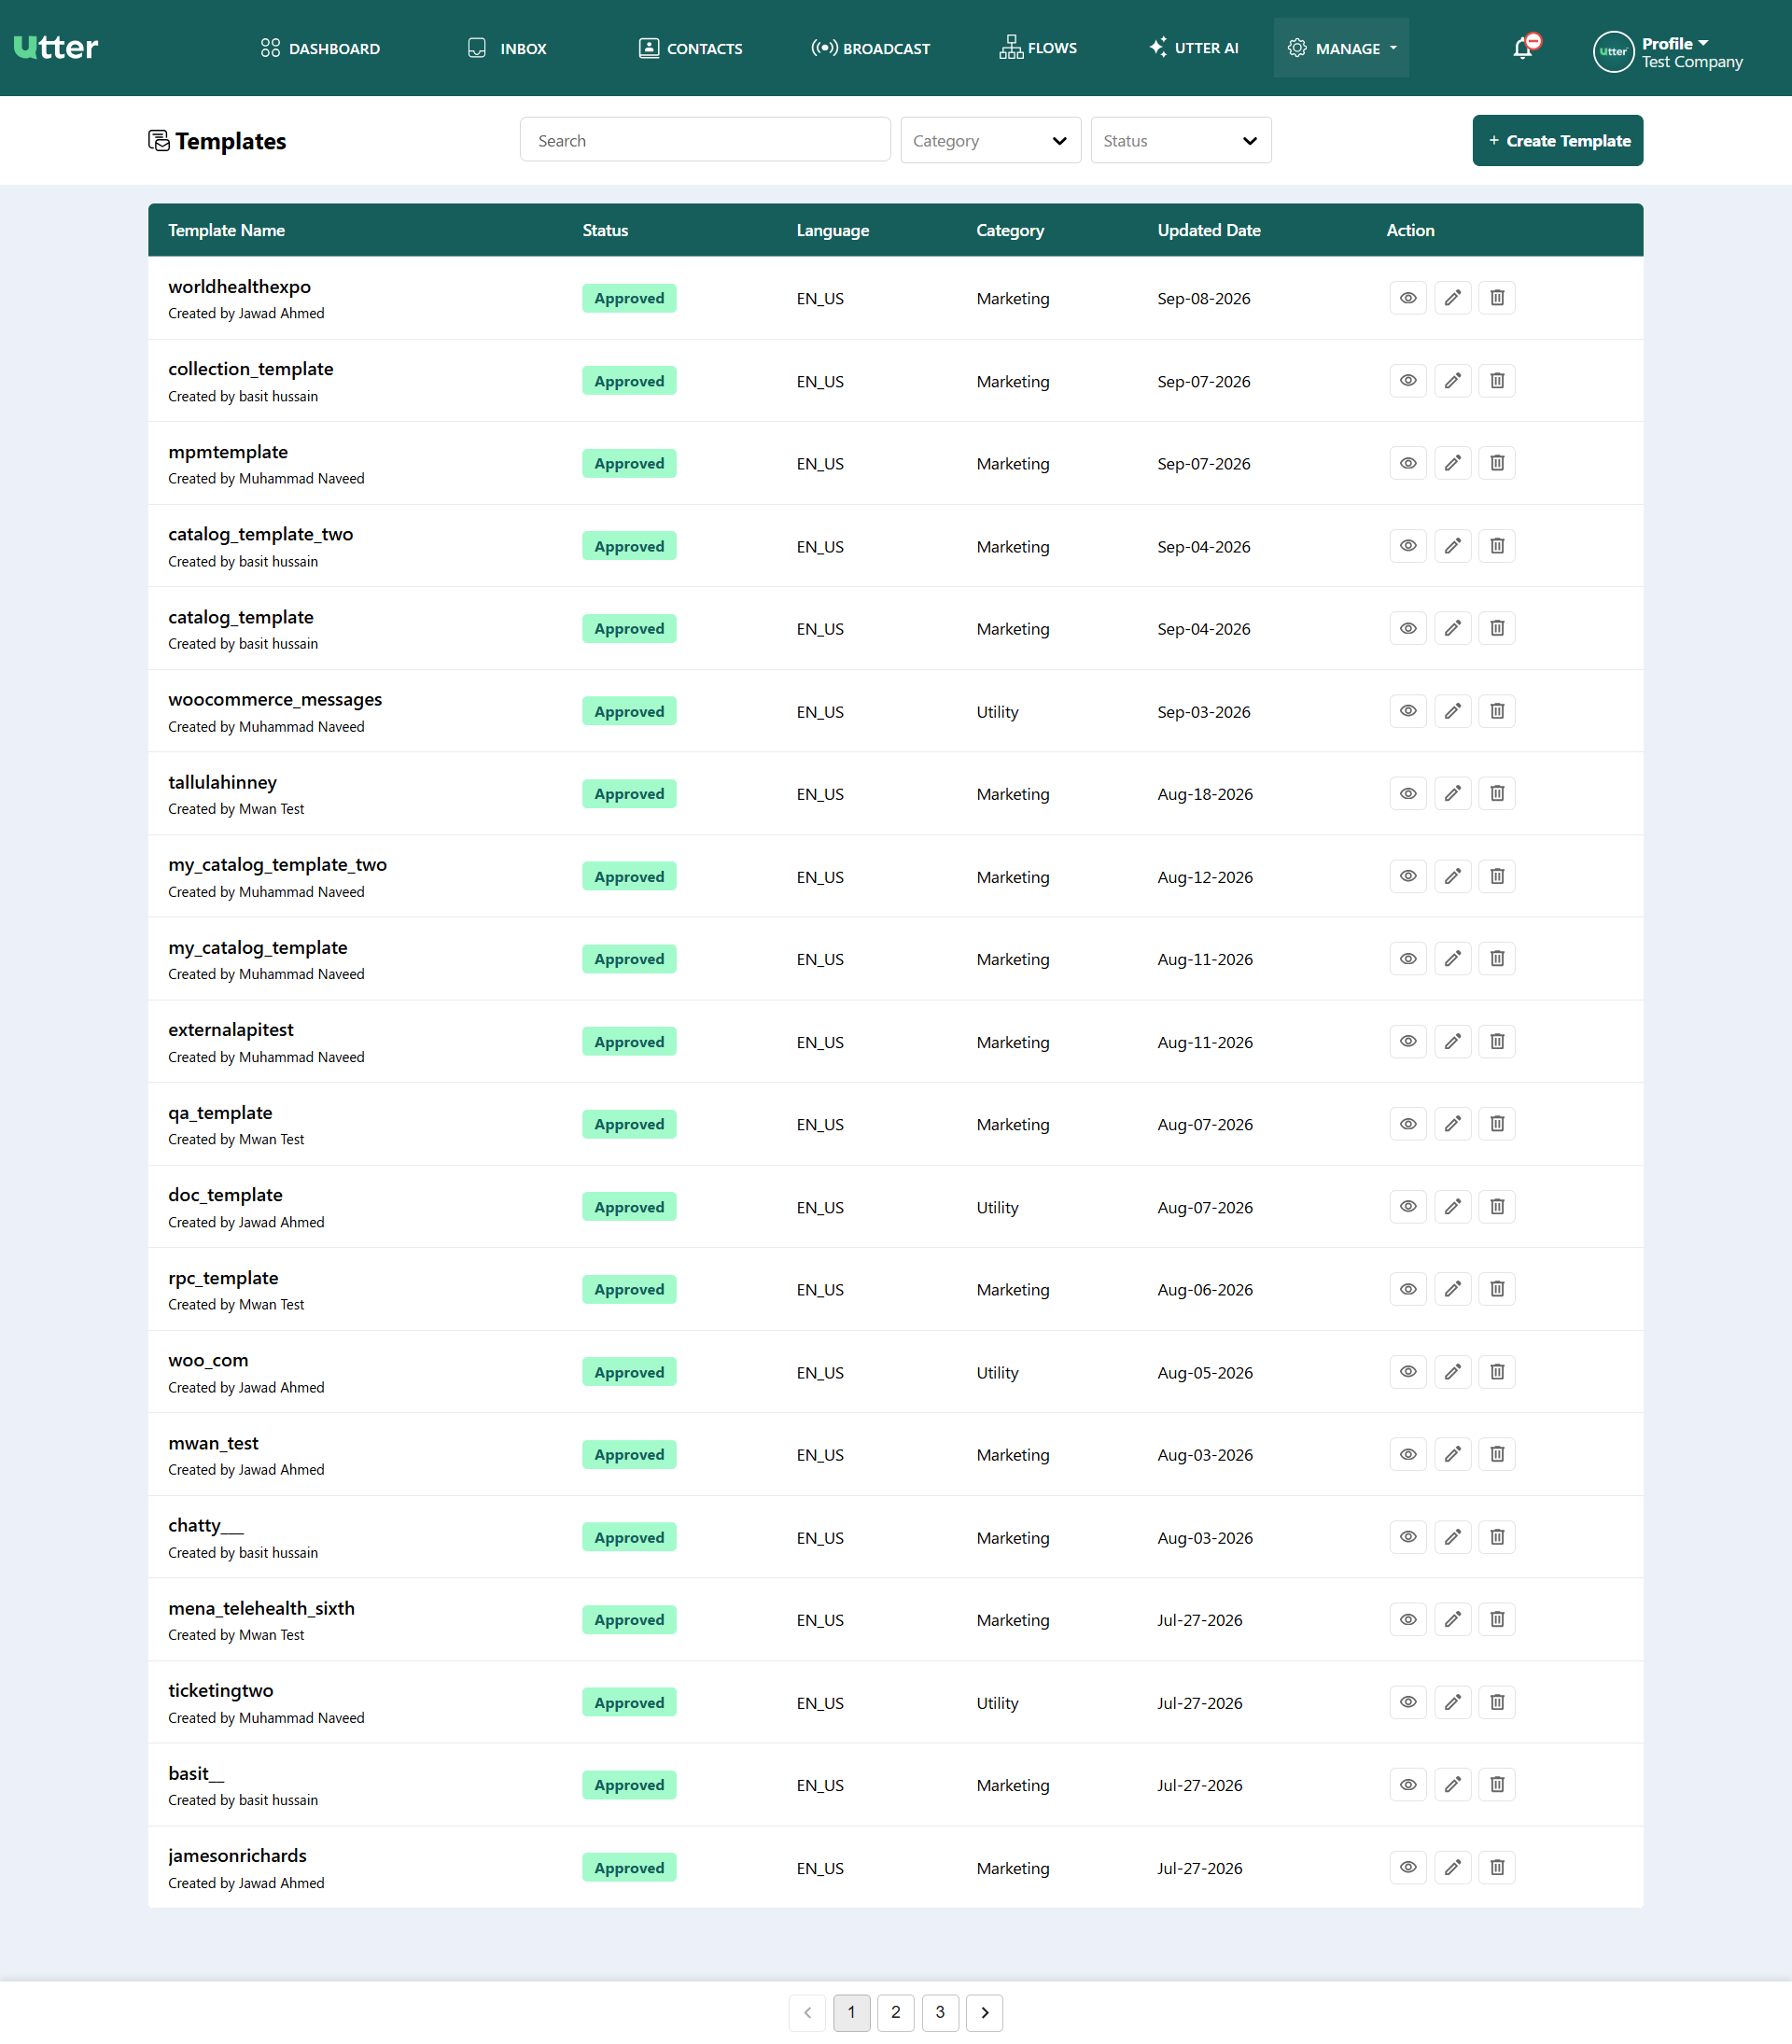Edit the worldhealthexpo template with pencil icon
Image resolution: width=1792 pixels, height=2044 pixels.
point(1452,298)
